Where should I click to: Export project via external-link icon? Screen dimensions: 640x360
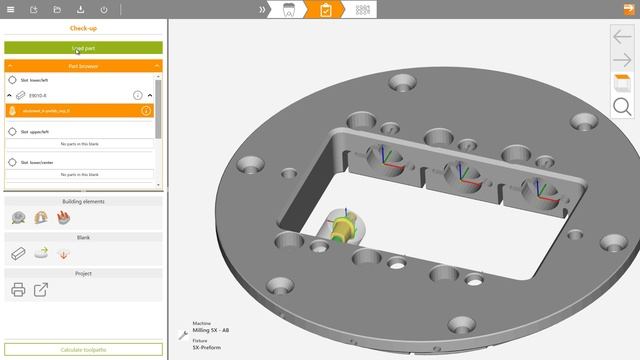[x=41, y=290]
